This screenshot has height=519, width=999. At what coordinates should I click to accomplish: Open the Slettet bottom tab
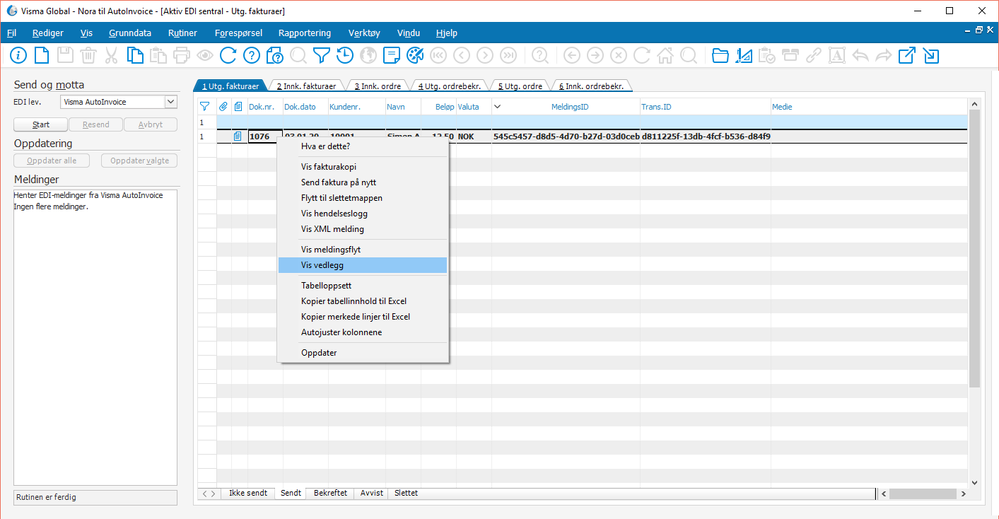point(406,493)
